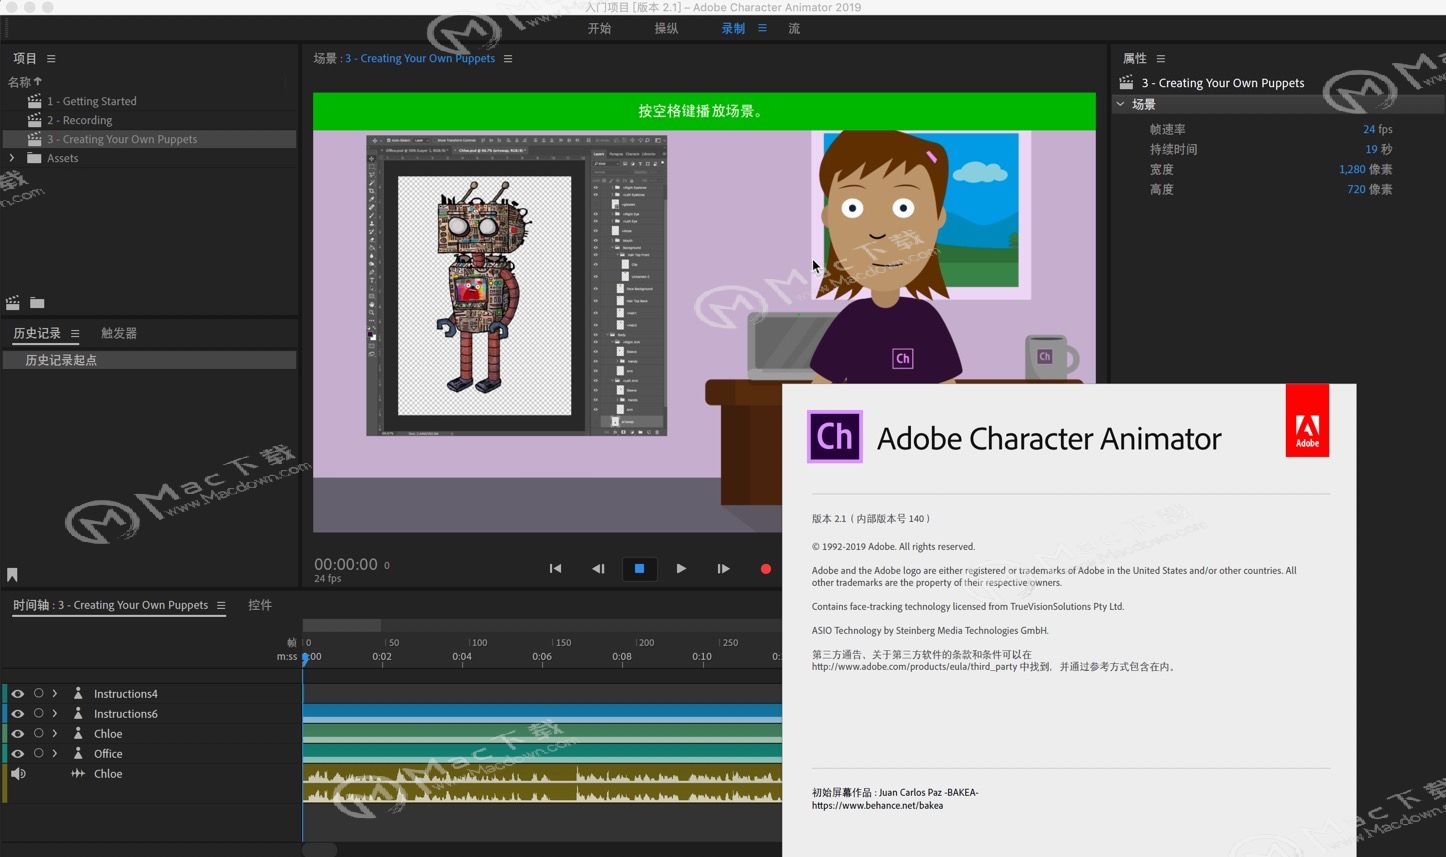Viewport: 1446px width, 857px height.
Task: Click the Assets folder icon
Action: point(34,158)
